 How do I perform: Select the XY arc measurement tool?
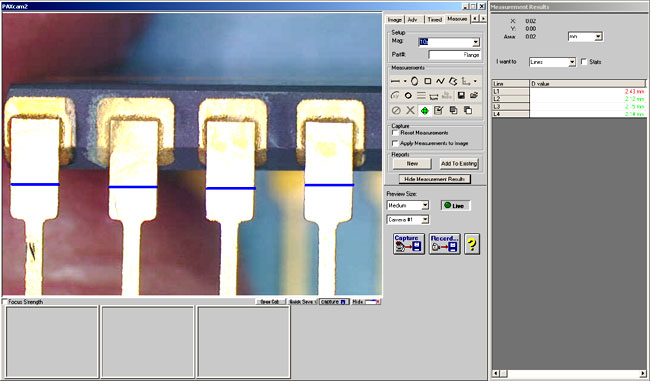395,96
